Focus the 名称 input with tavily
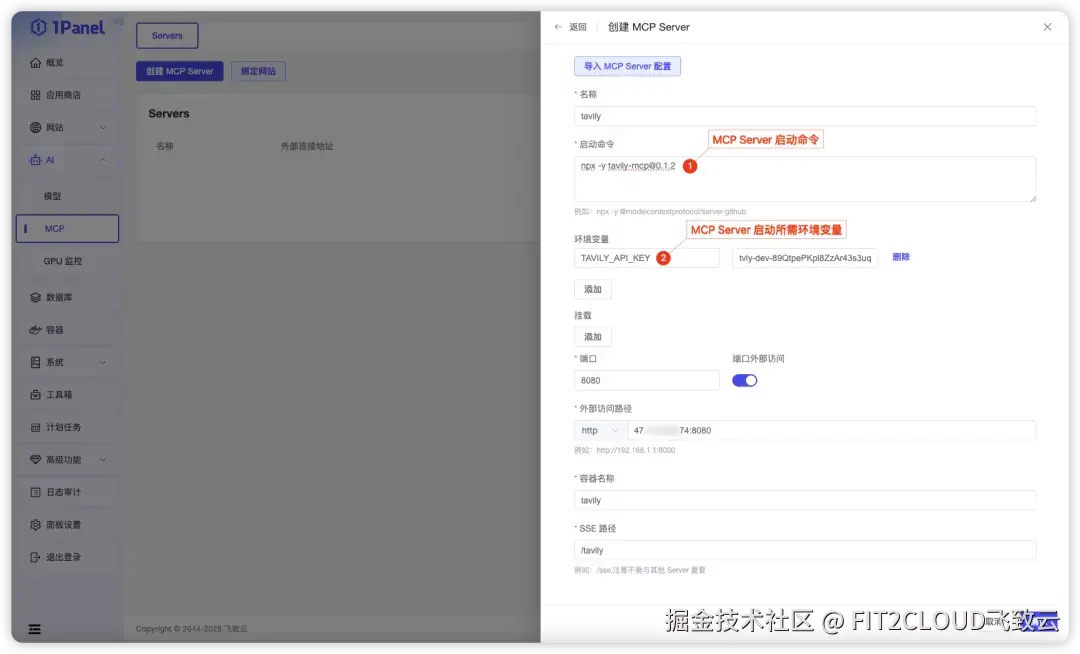This screenshot has width=1080, height=654. click(x=804, y=116)
